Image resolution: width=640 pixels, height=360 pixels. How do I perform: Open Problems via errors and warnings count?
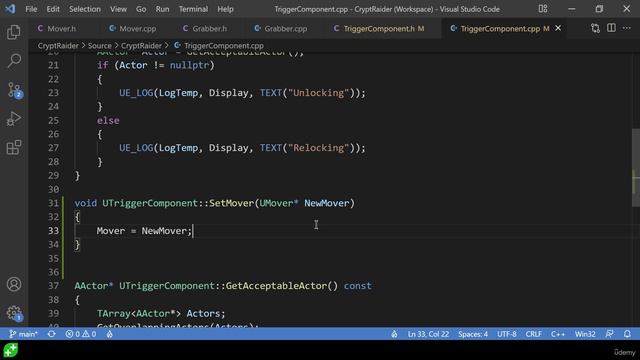[x=81, y=334]
